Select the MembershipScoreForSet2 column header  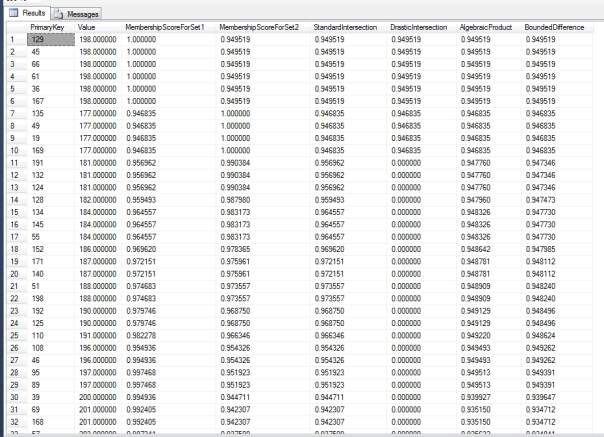pyautogui.click(x=263, y=27)
